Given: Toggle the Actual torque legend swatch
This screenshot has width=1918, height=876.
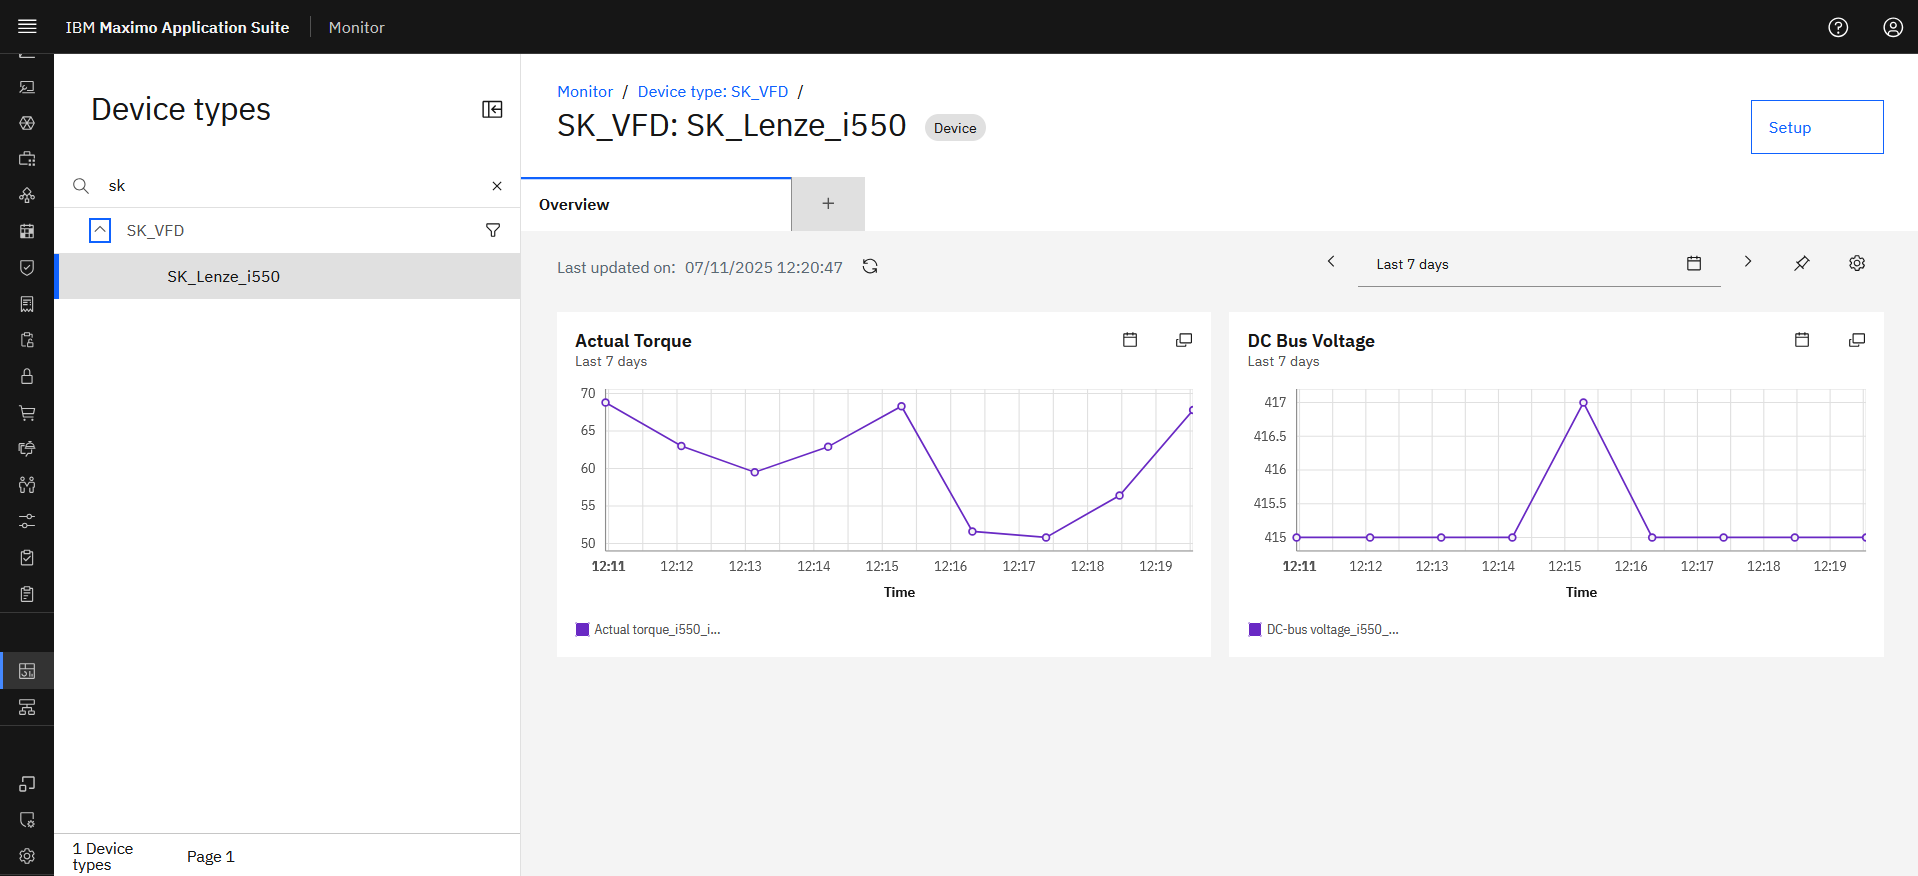Looking at the screenshot, I should pyautogui.click(x=582, y=629).
